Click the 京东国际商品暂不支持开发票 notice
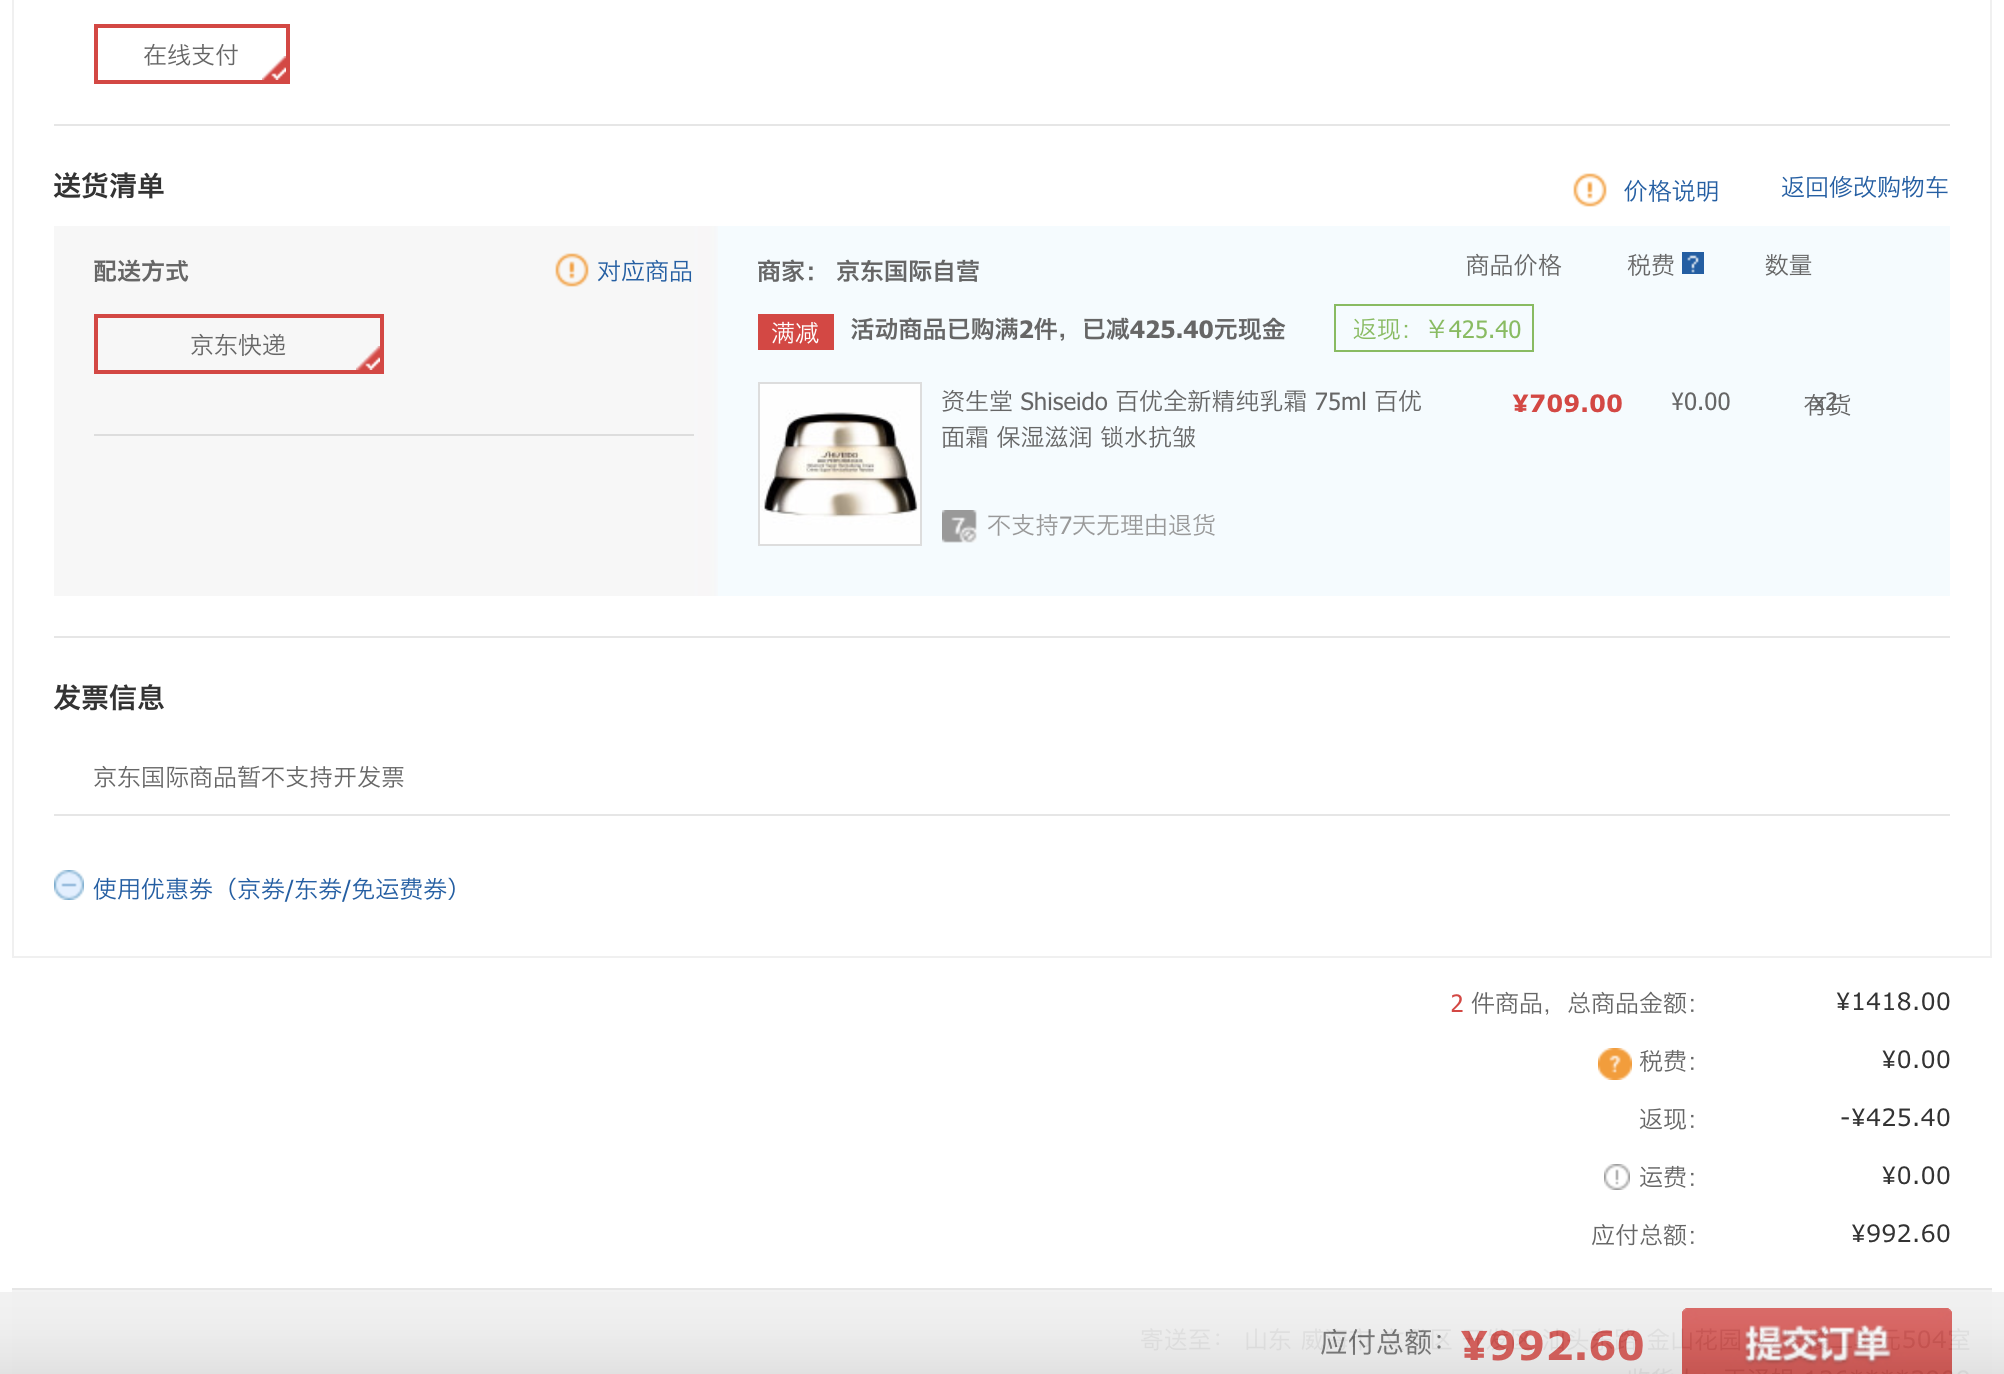 pyautogui.click(x=249, y=777)
